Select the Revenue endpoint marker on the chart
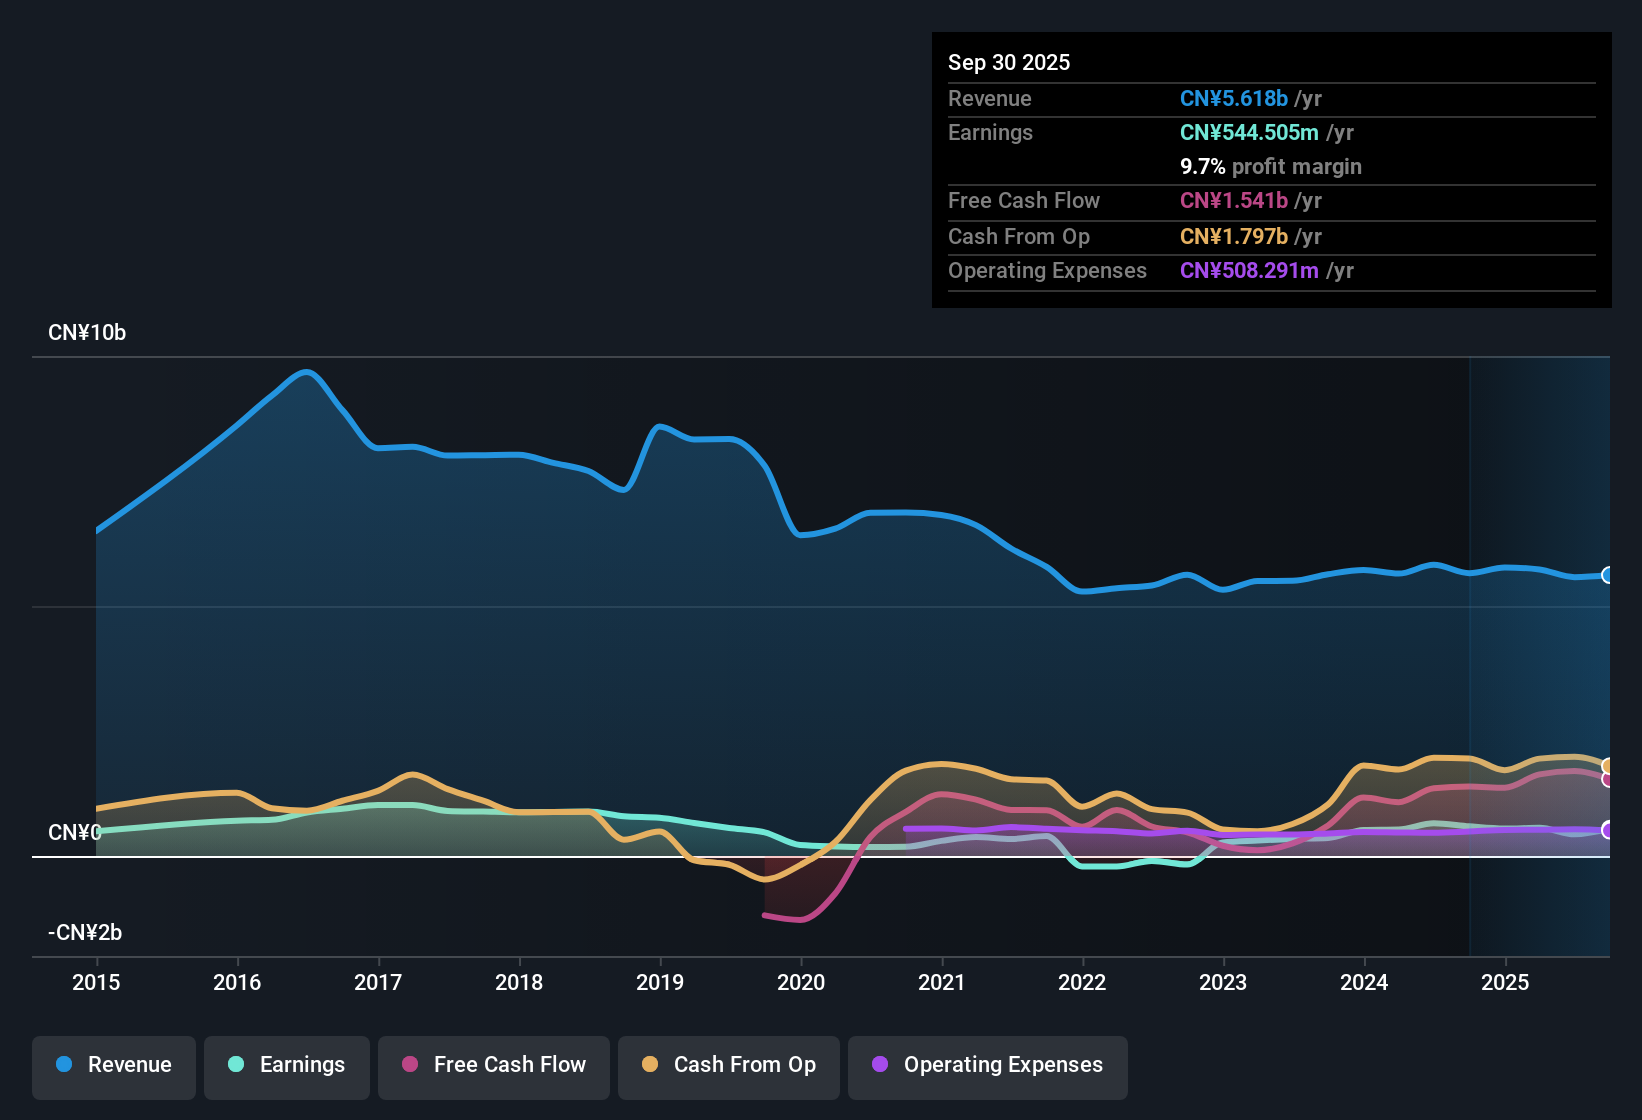 click(x=1607, y=575)
